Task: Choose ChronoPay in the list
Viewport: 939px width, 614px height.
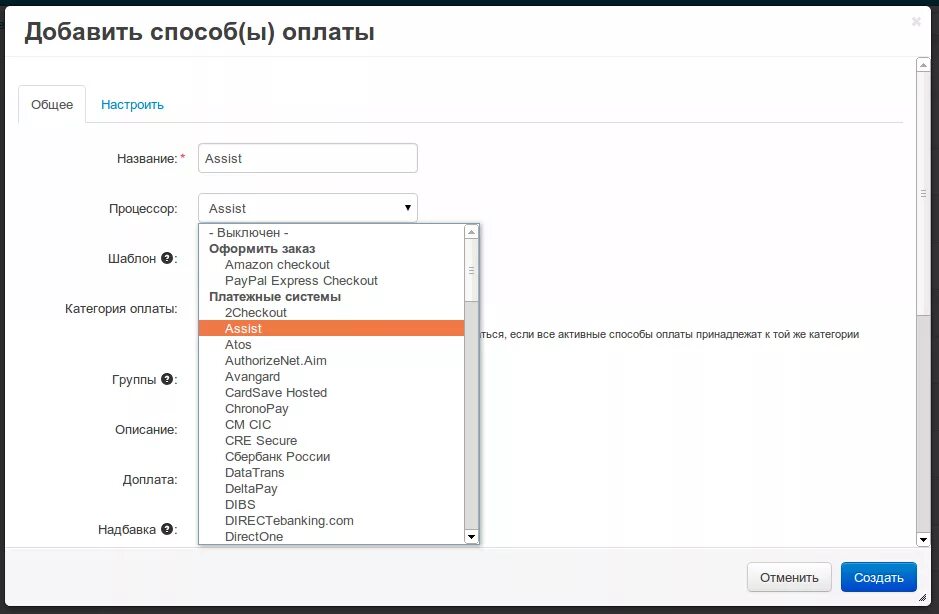Action: coord(332,409)
